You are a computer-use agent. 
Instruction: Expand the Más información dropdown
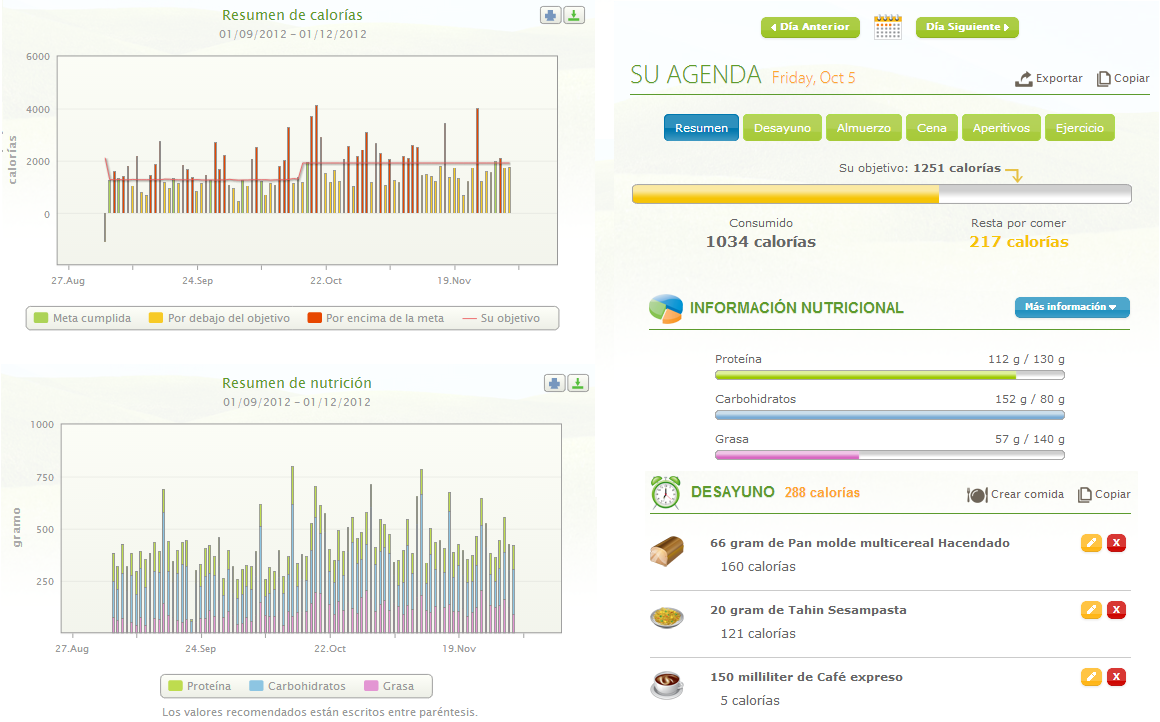1071,307
